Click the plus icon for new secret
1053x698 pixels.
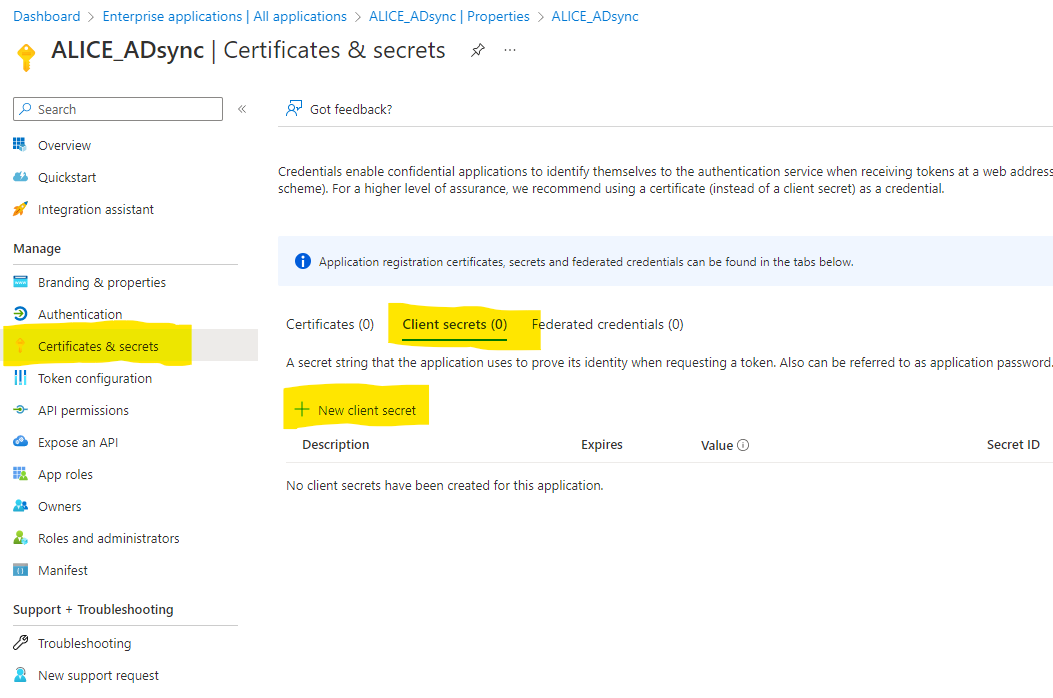click(x=302, y=409)
